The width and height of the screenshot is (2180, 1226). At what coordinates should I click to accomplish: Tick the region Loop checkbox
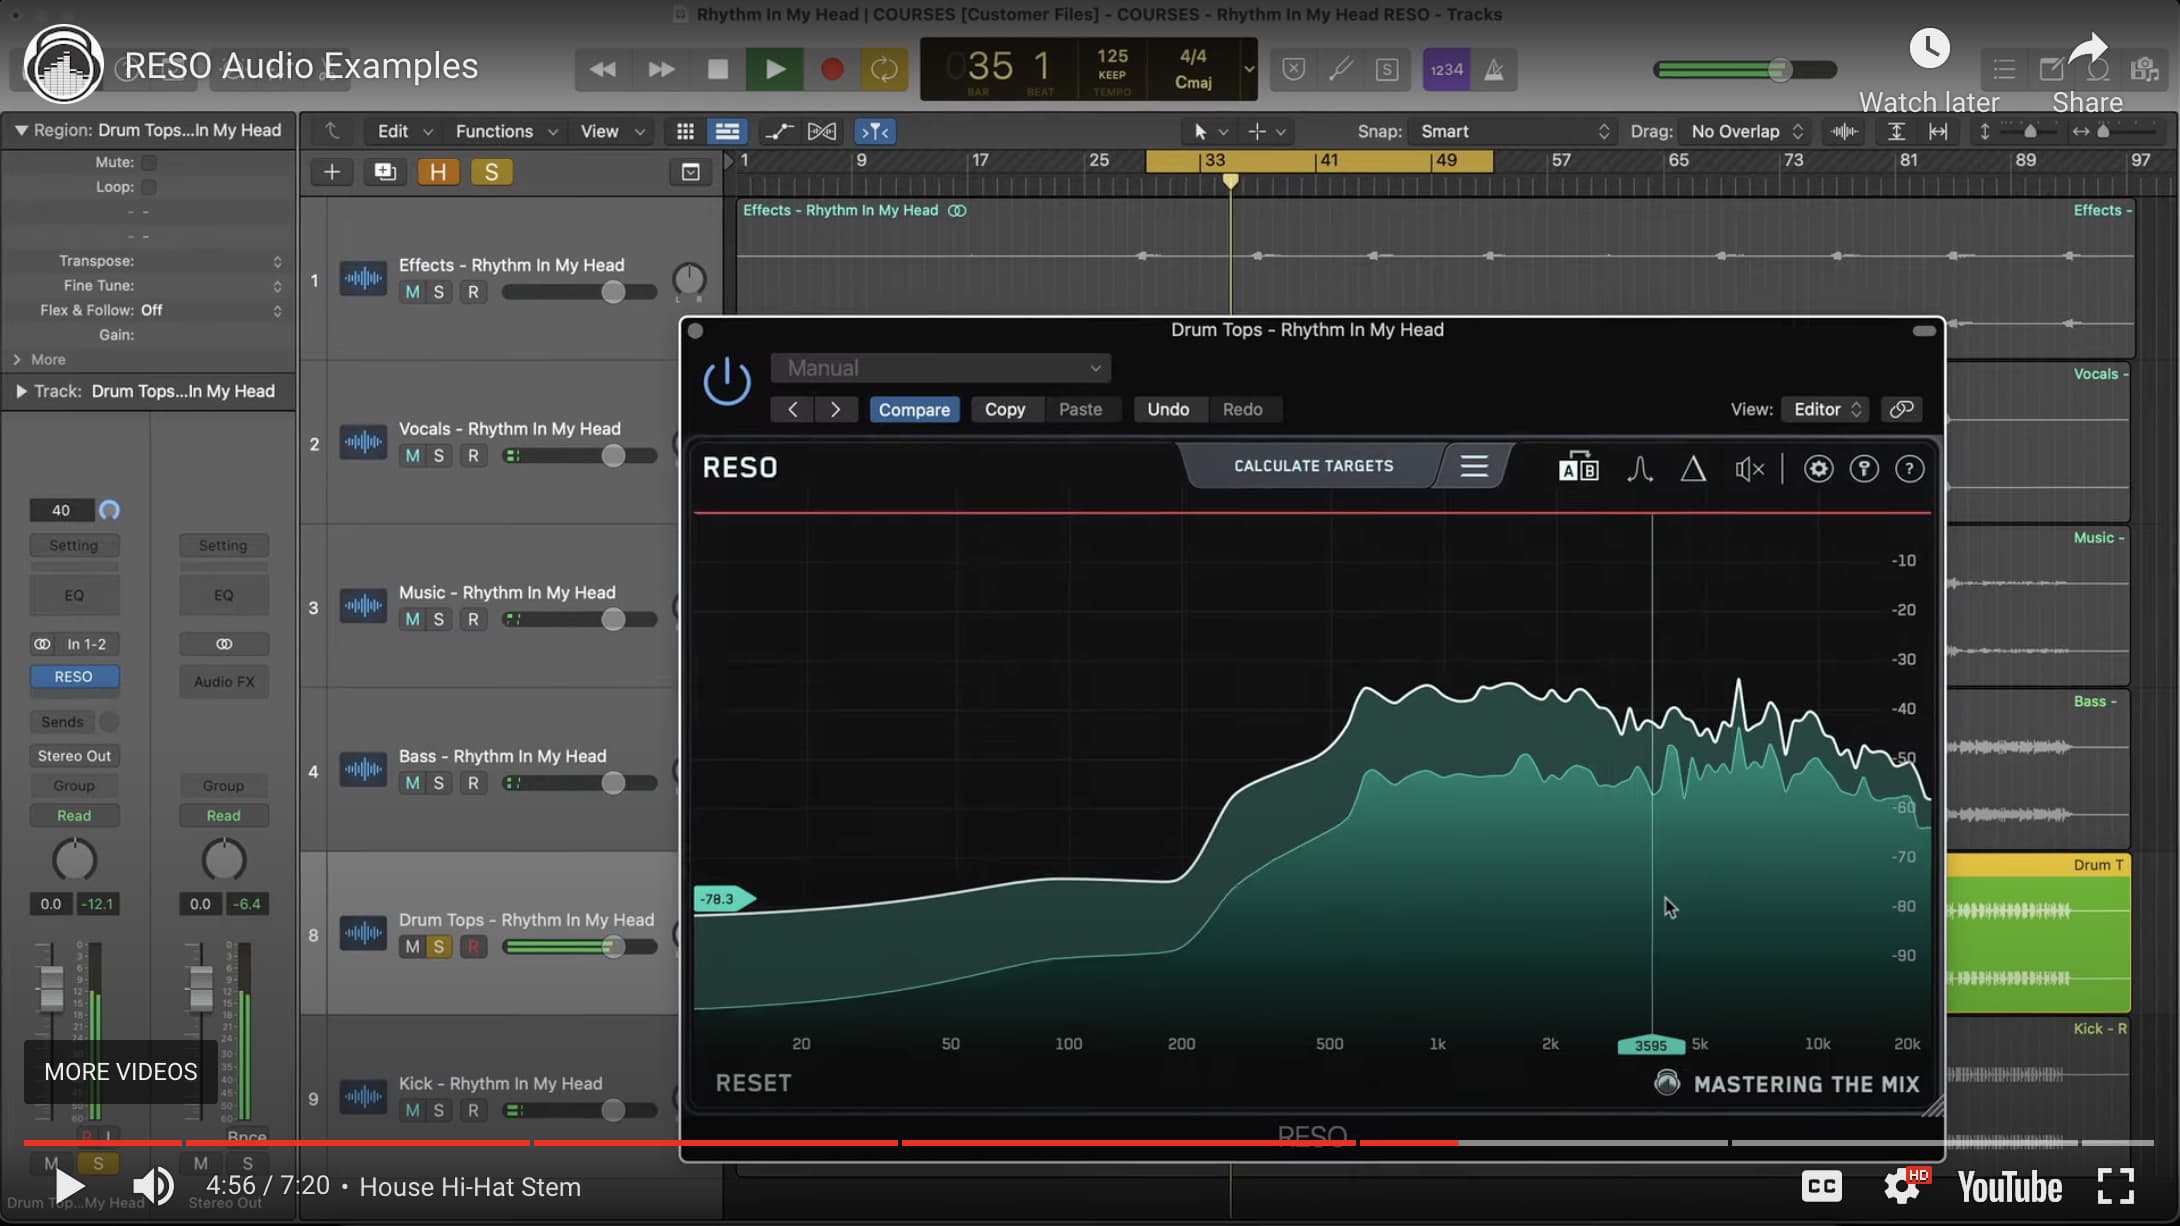(148, 187)
